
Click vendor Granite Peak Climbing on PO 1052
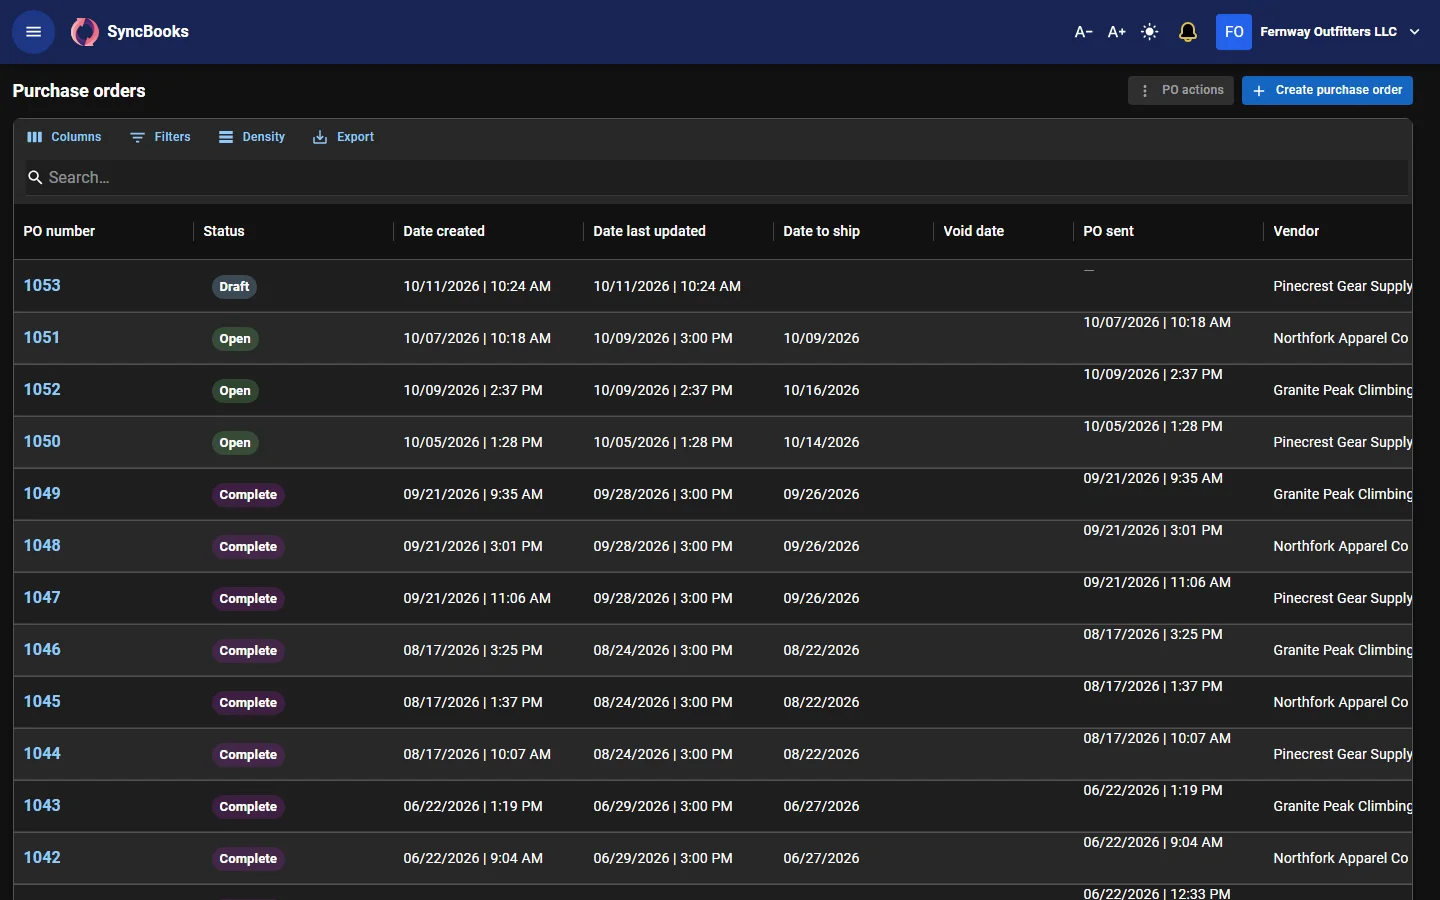1342,390
